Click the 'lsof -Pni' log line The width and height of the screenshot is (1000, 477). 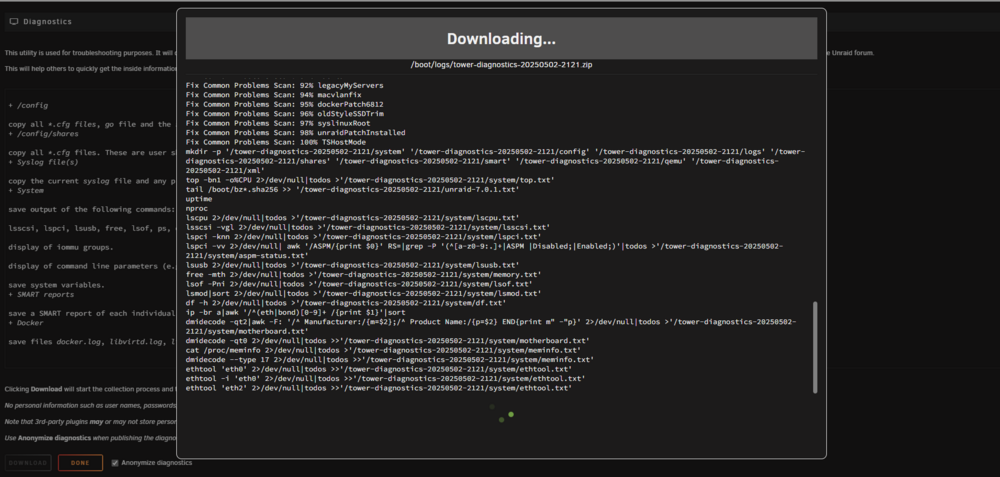[359, 284]
